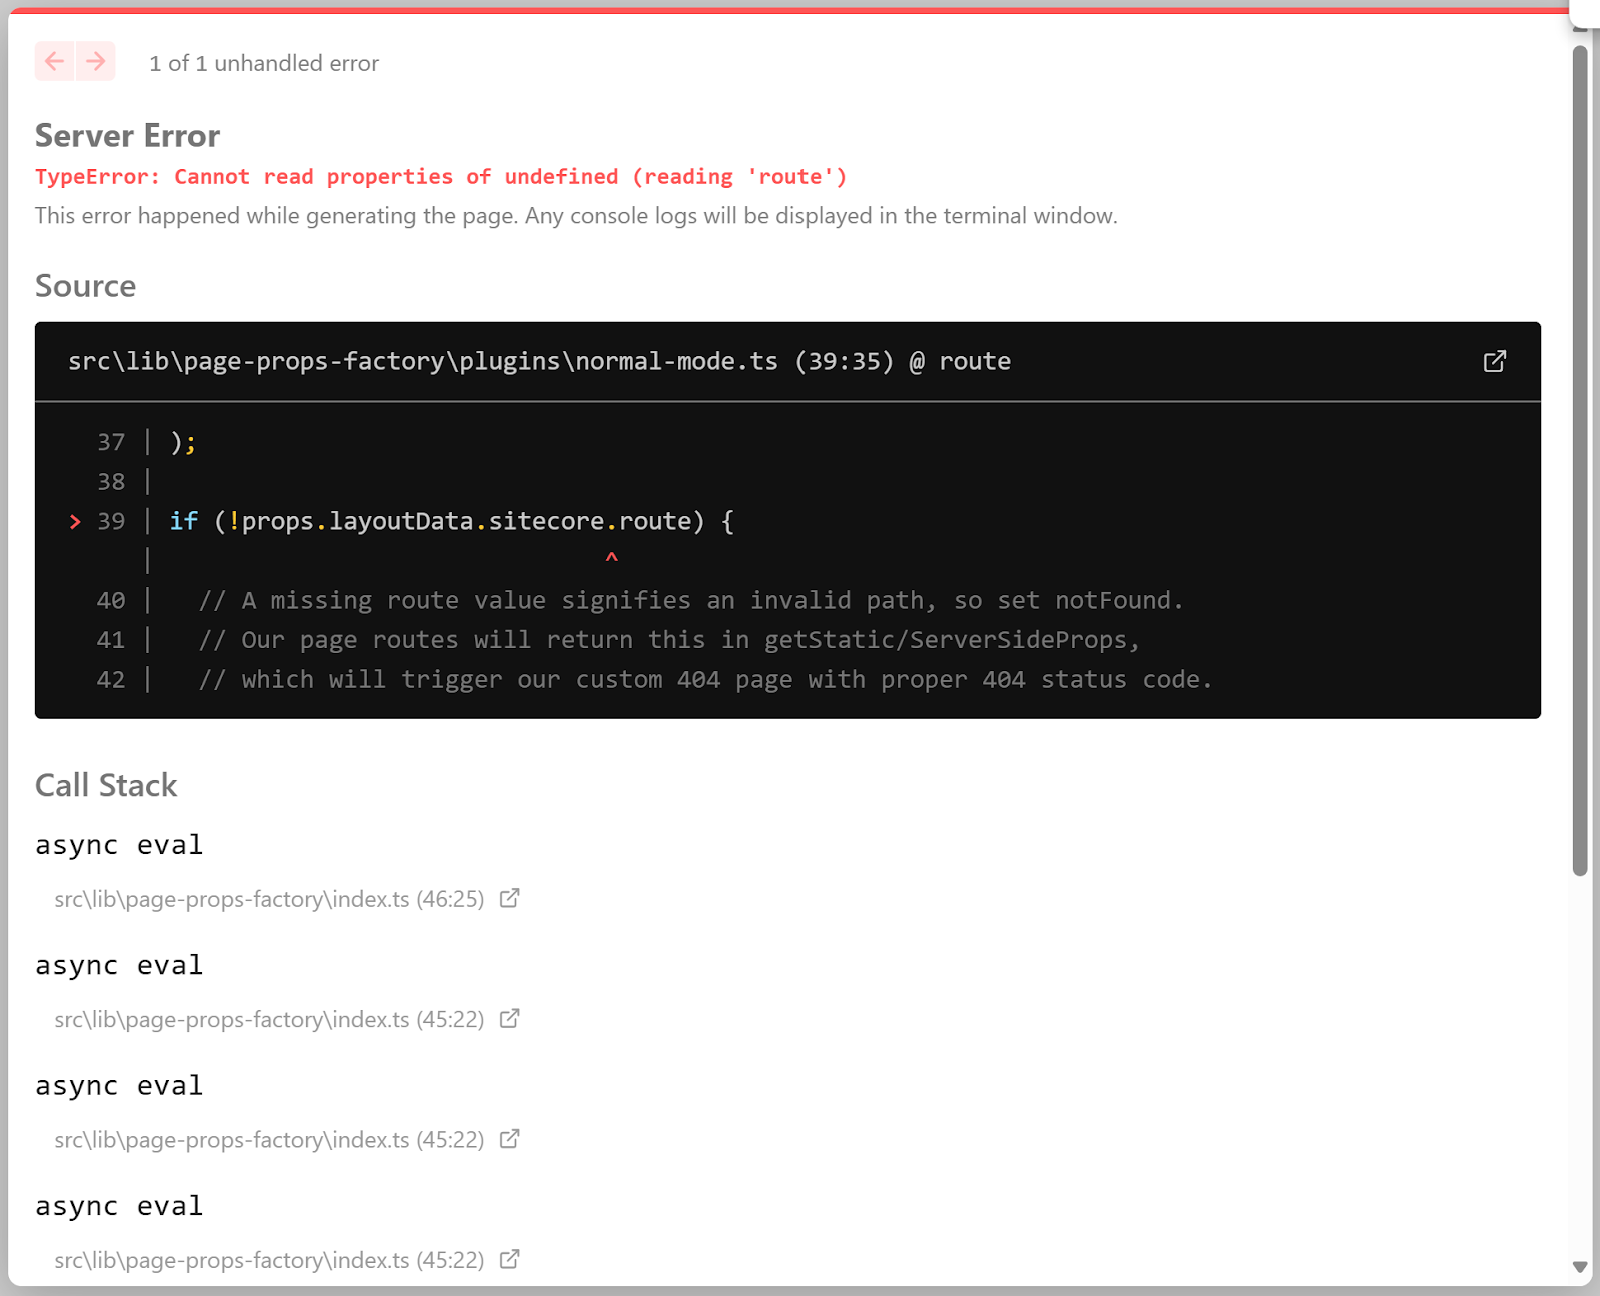1600x1296 pixels.
Task: Open editor icon for first index.ts (45:22)
Action: 510,1018
